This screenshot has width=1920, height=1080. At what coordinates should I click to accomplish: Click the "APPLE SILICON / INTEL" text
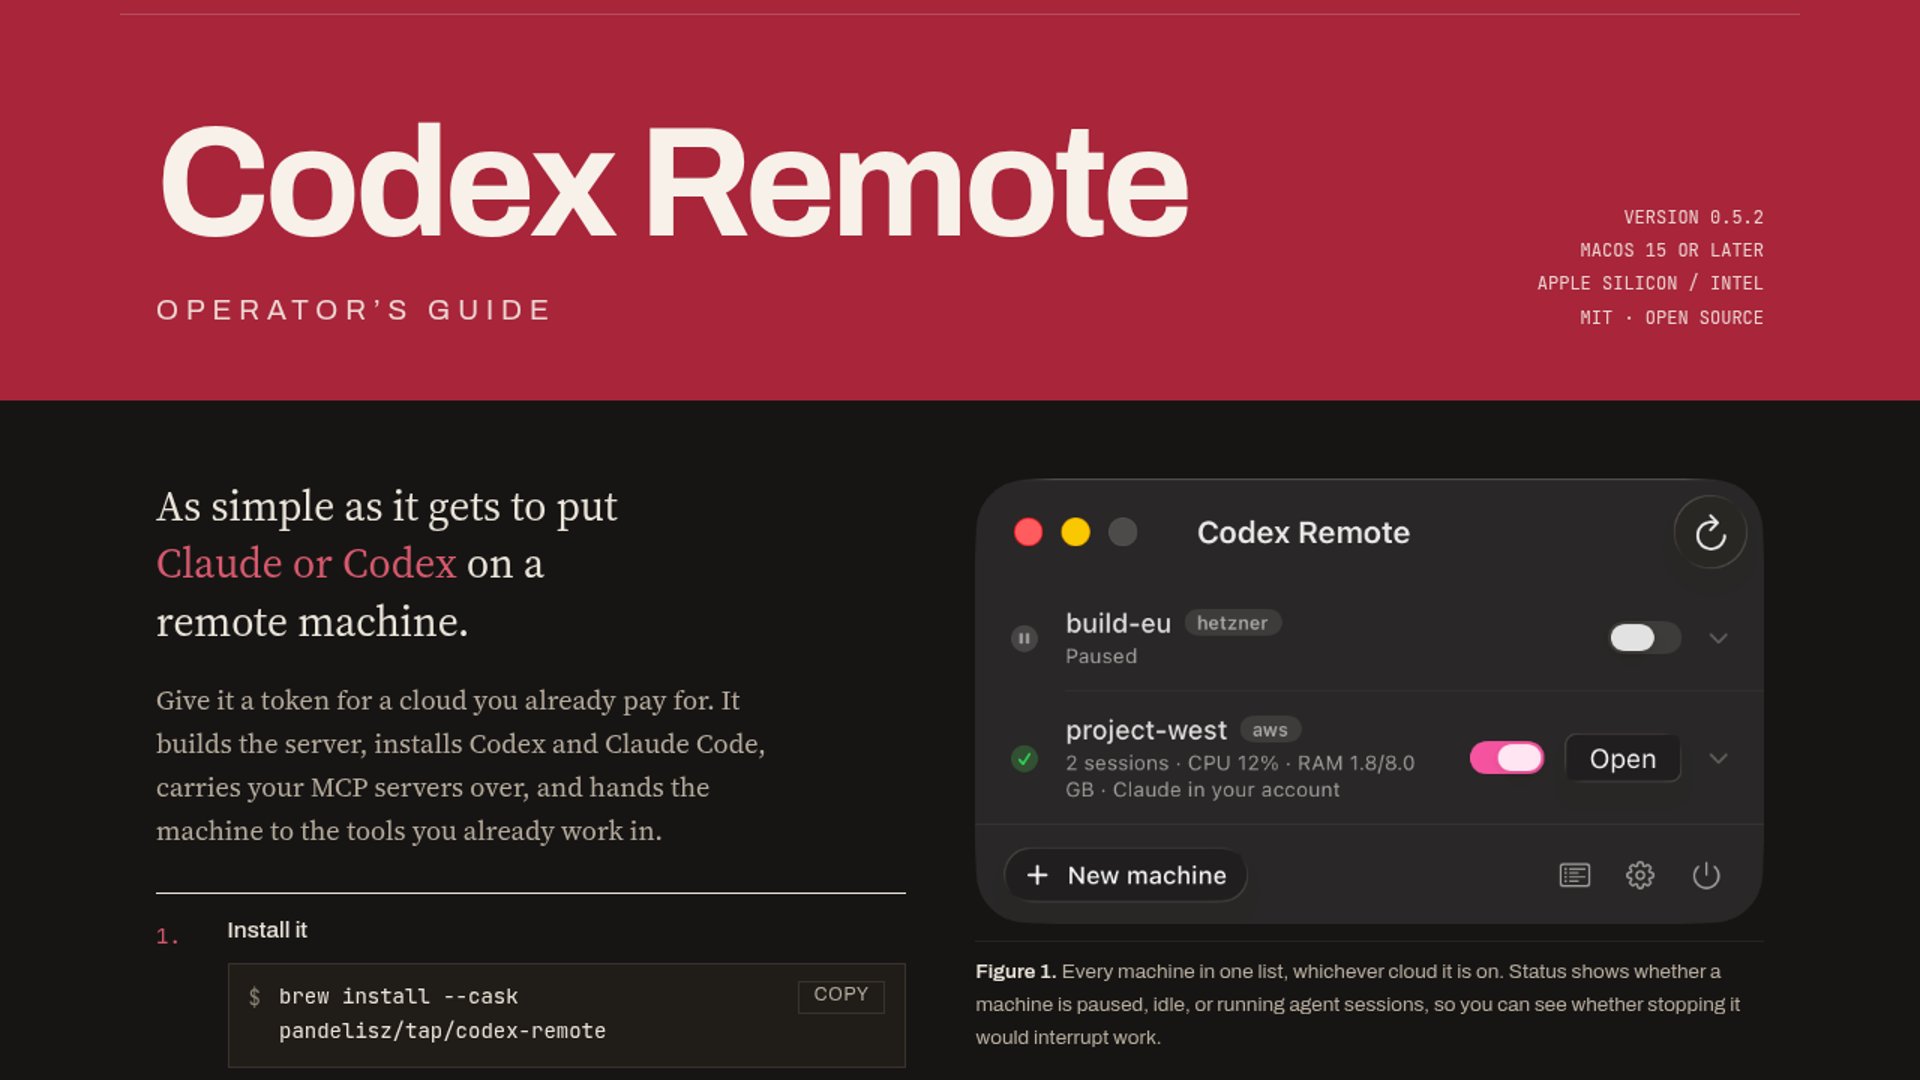tap(1650, 283)
